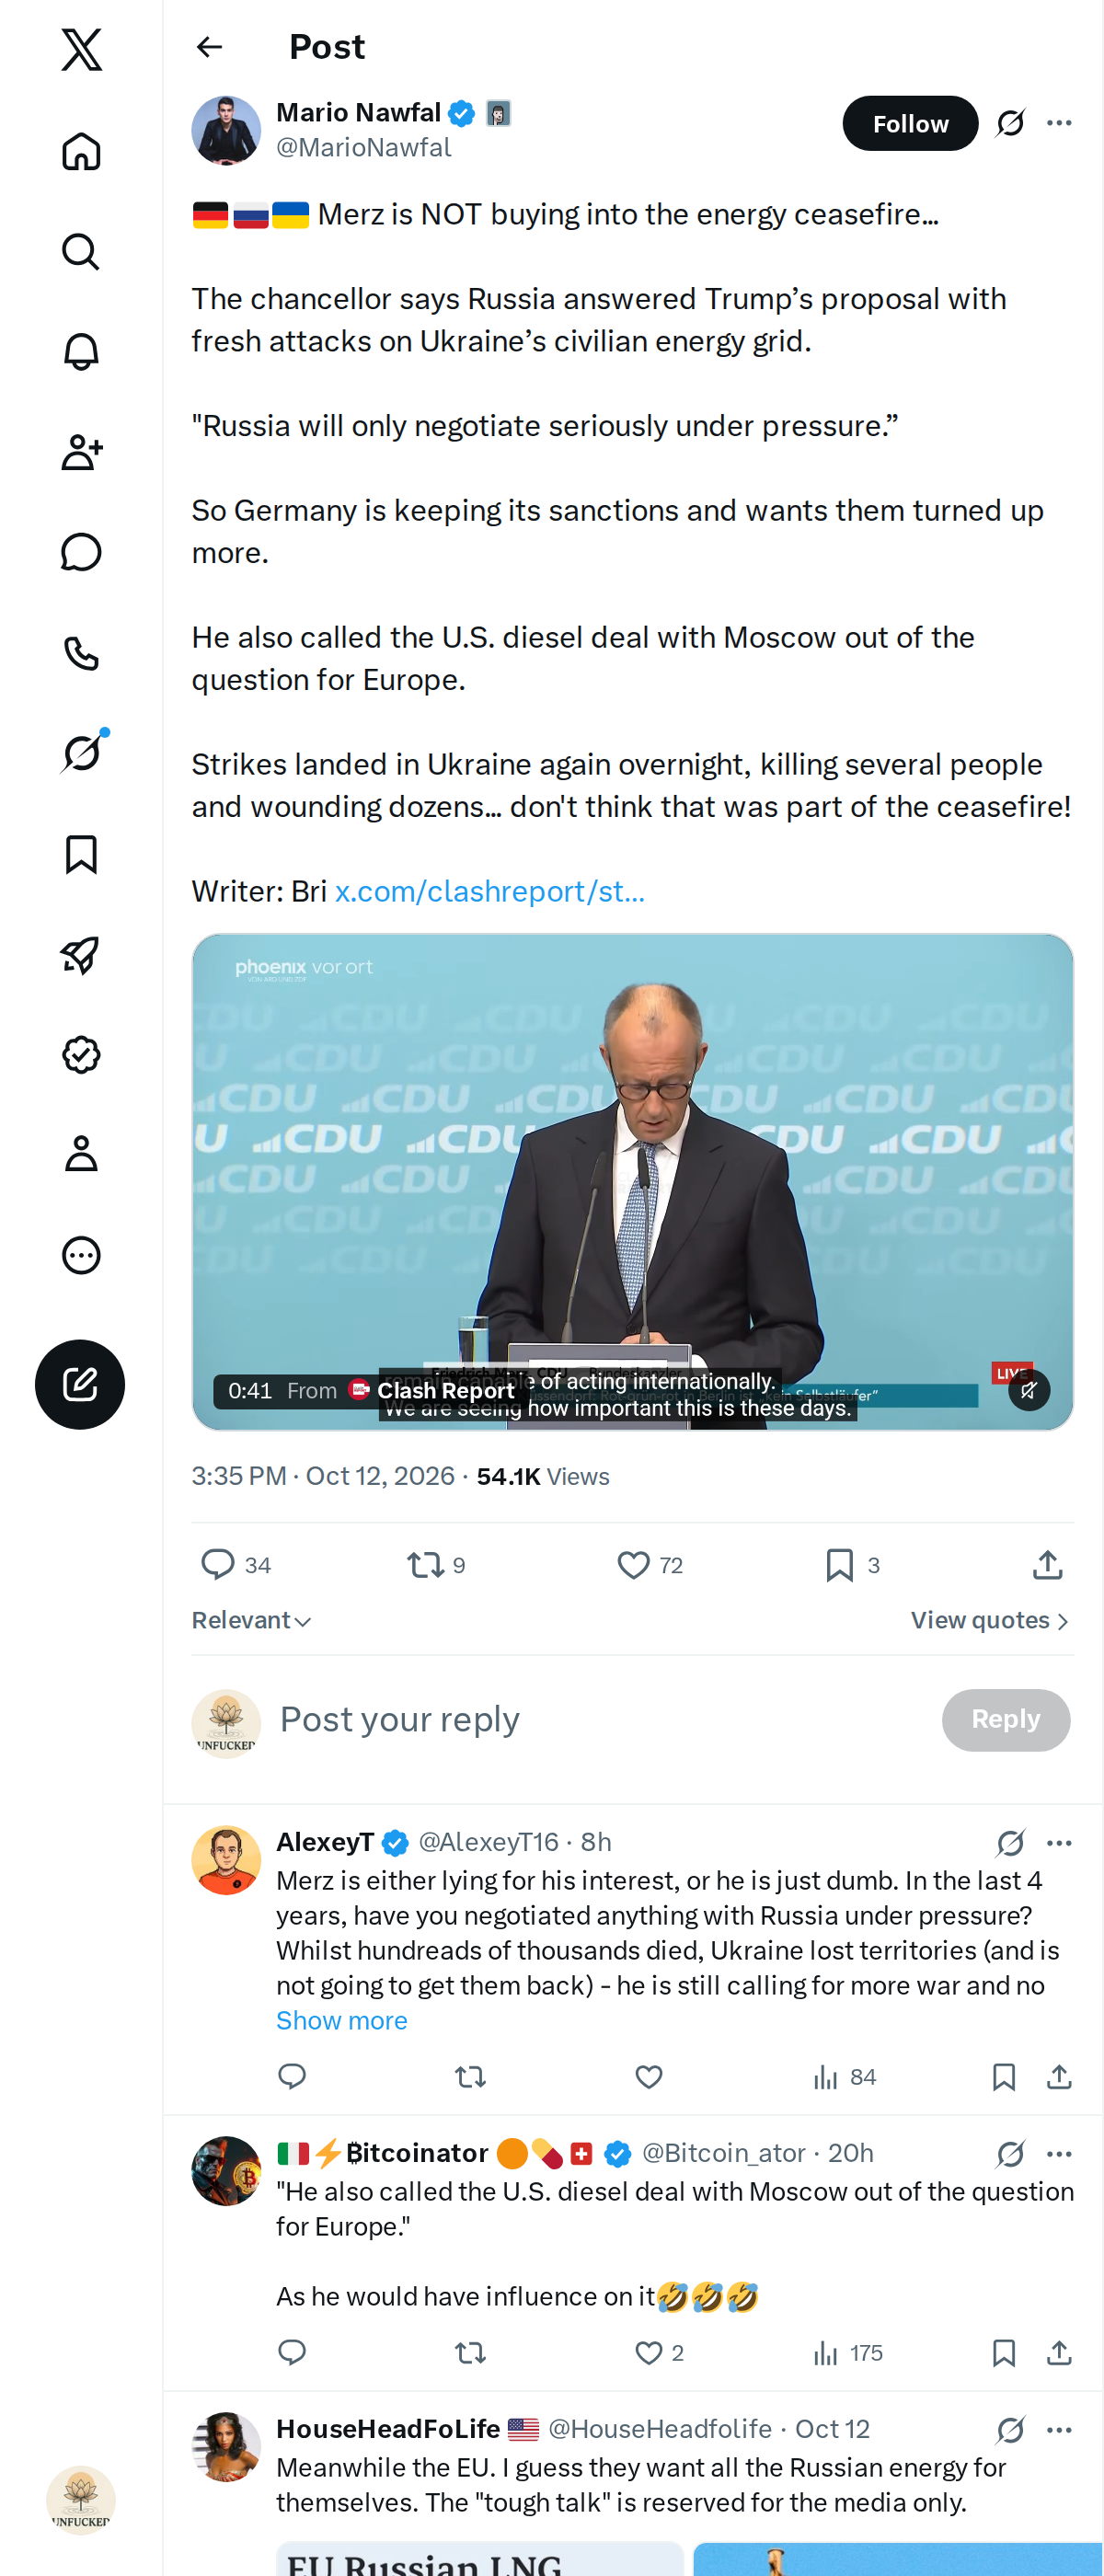Screen dimensions: 1104x2576
Task: Open View quotes
Action: pyautogui.click(x=990, y=1620)
